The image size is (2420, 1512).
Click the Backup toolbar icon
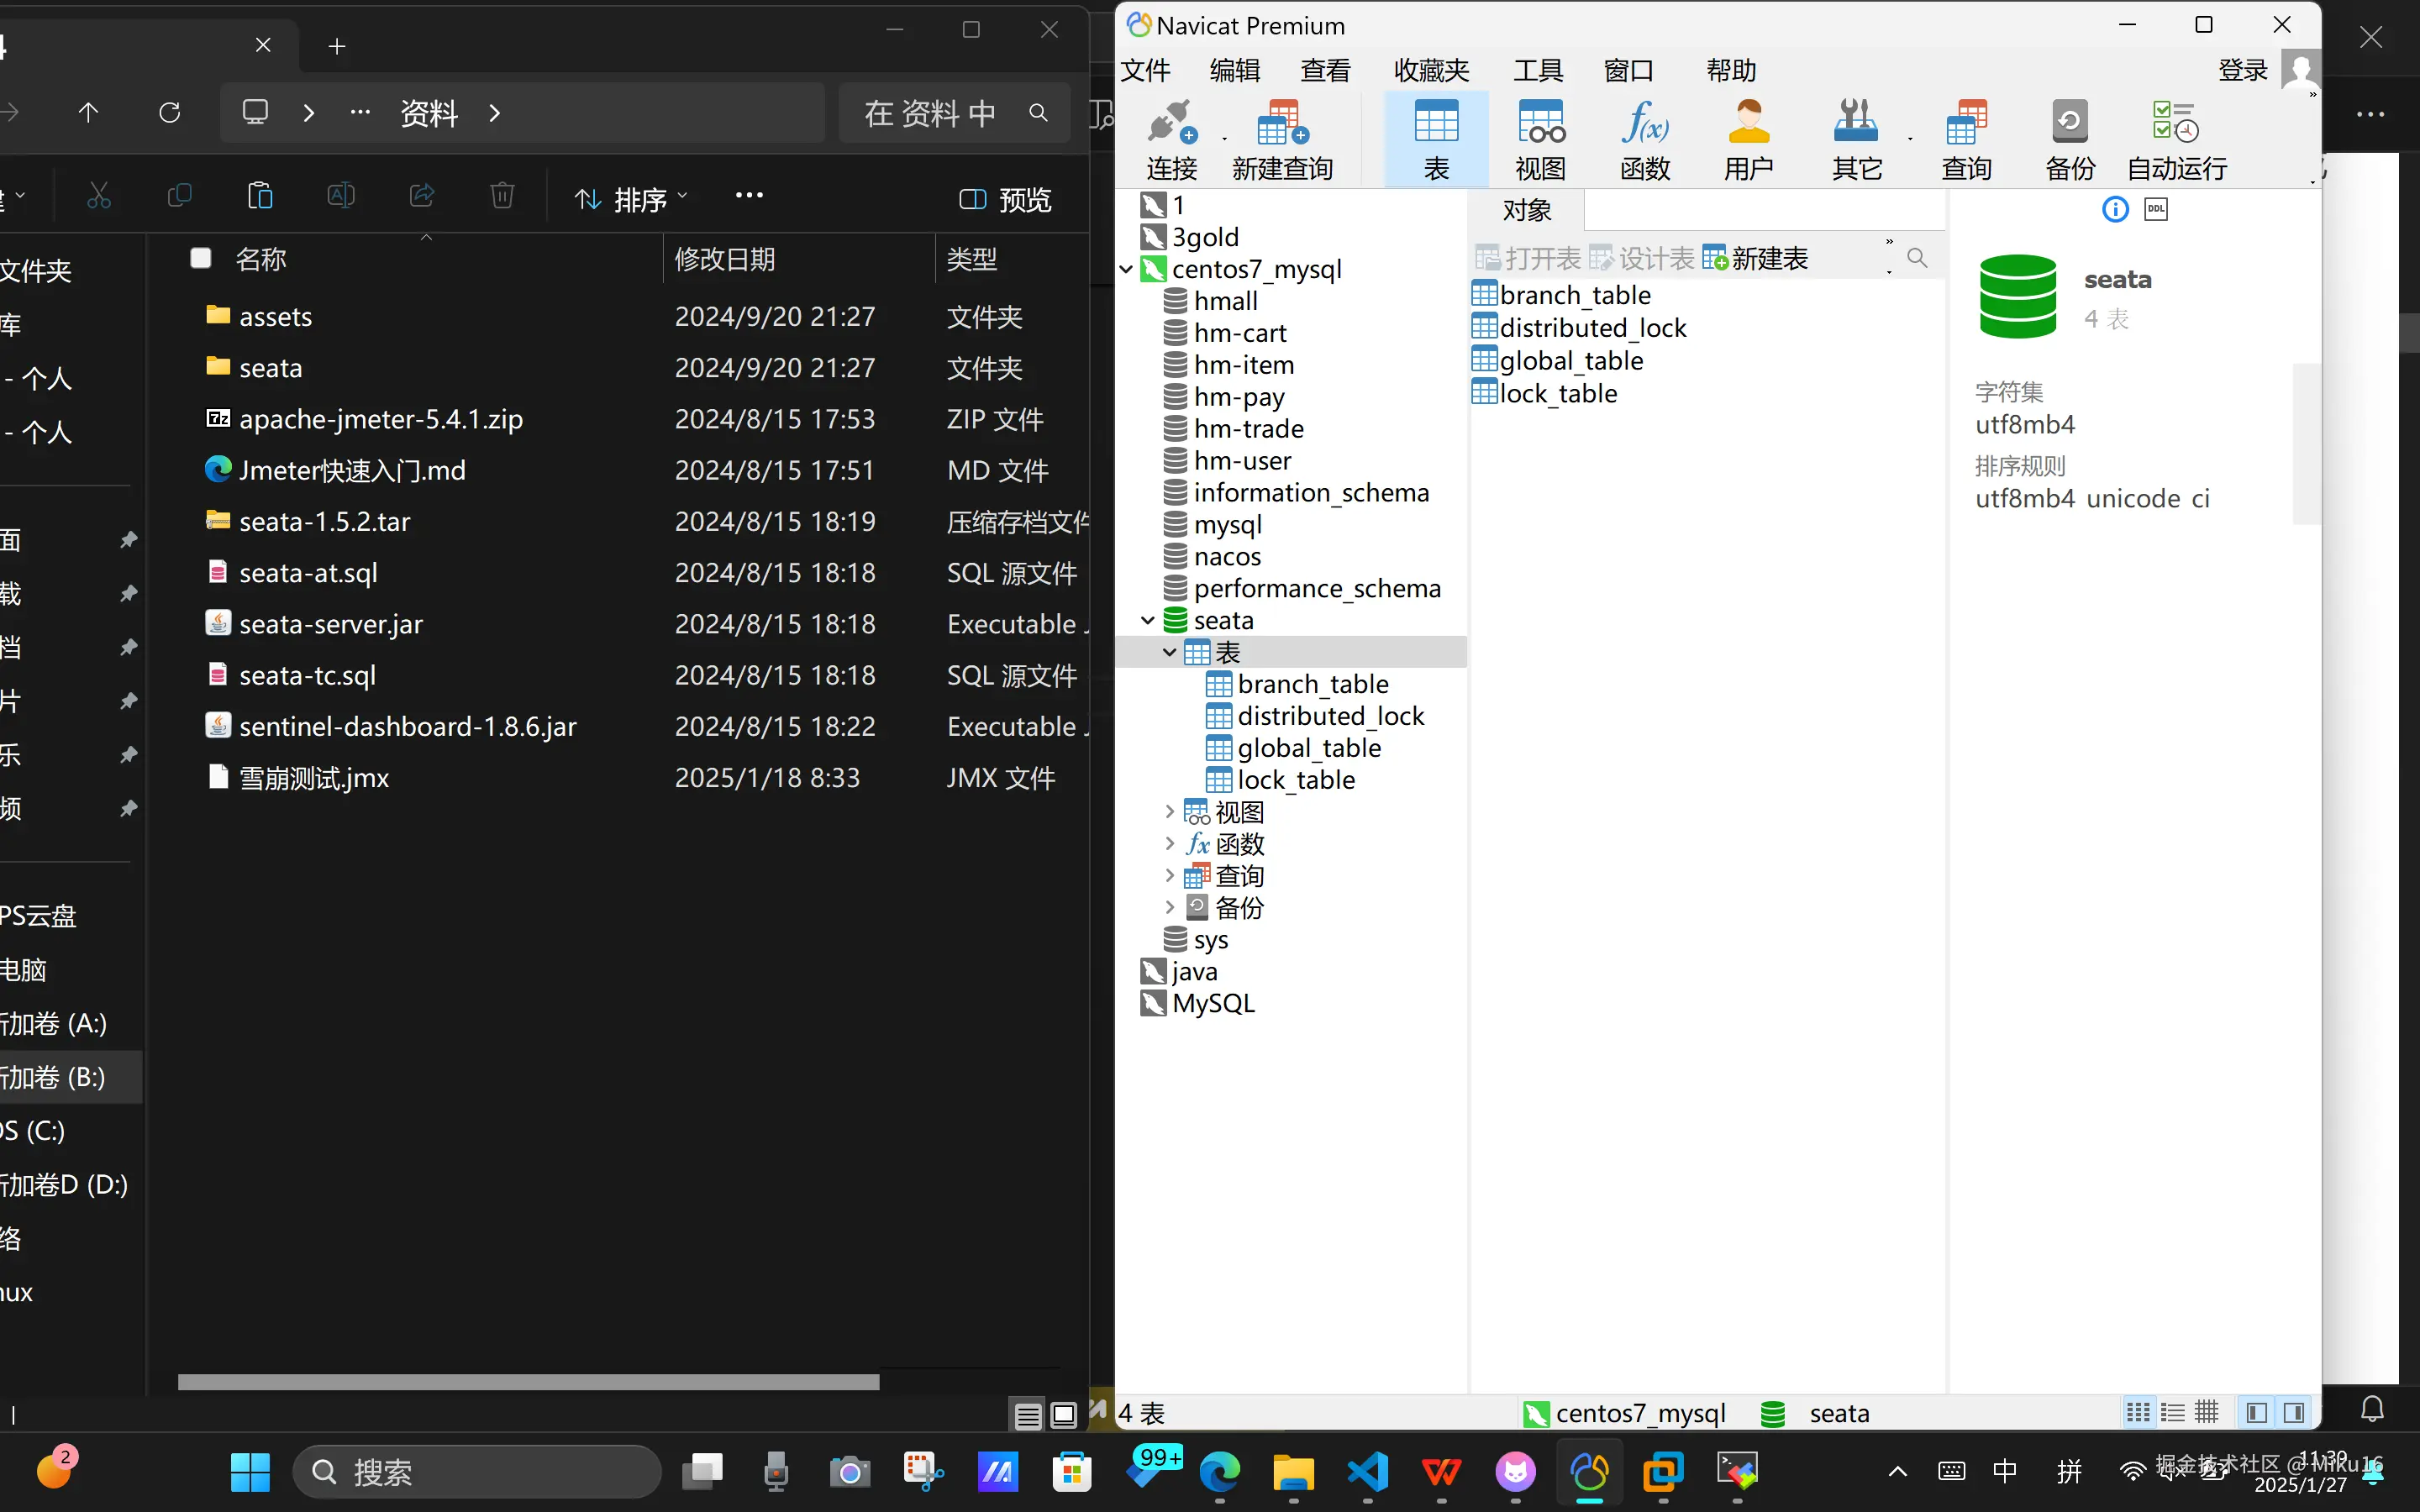2069,123
